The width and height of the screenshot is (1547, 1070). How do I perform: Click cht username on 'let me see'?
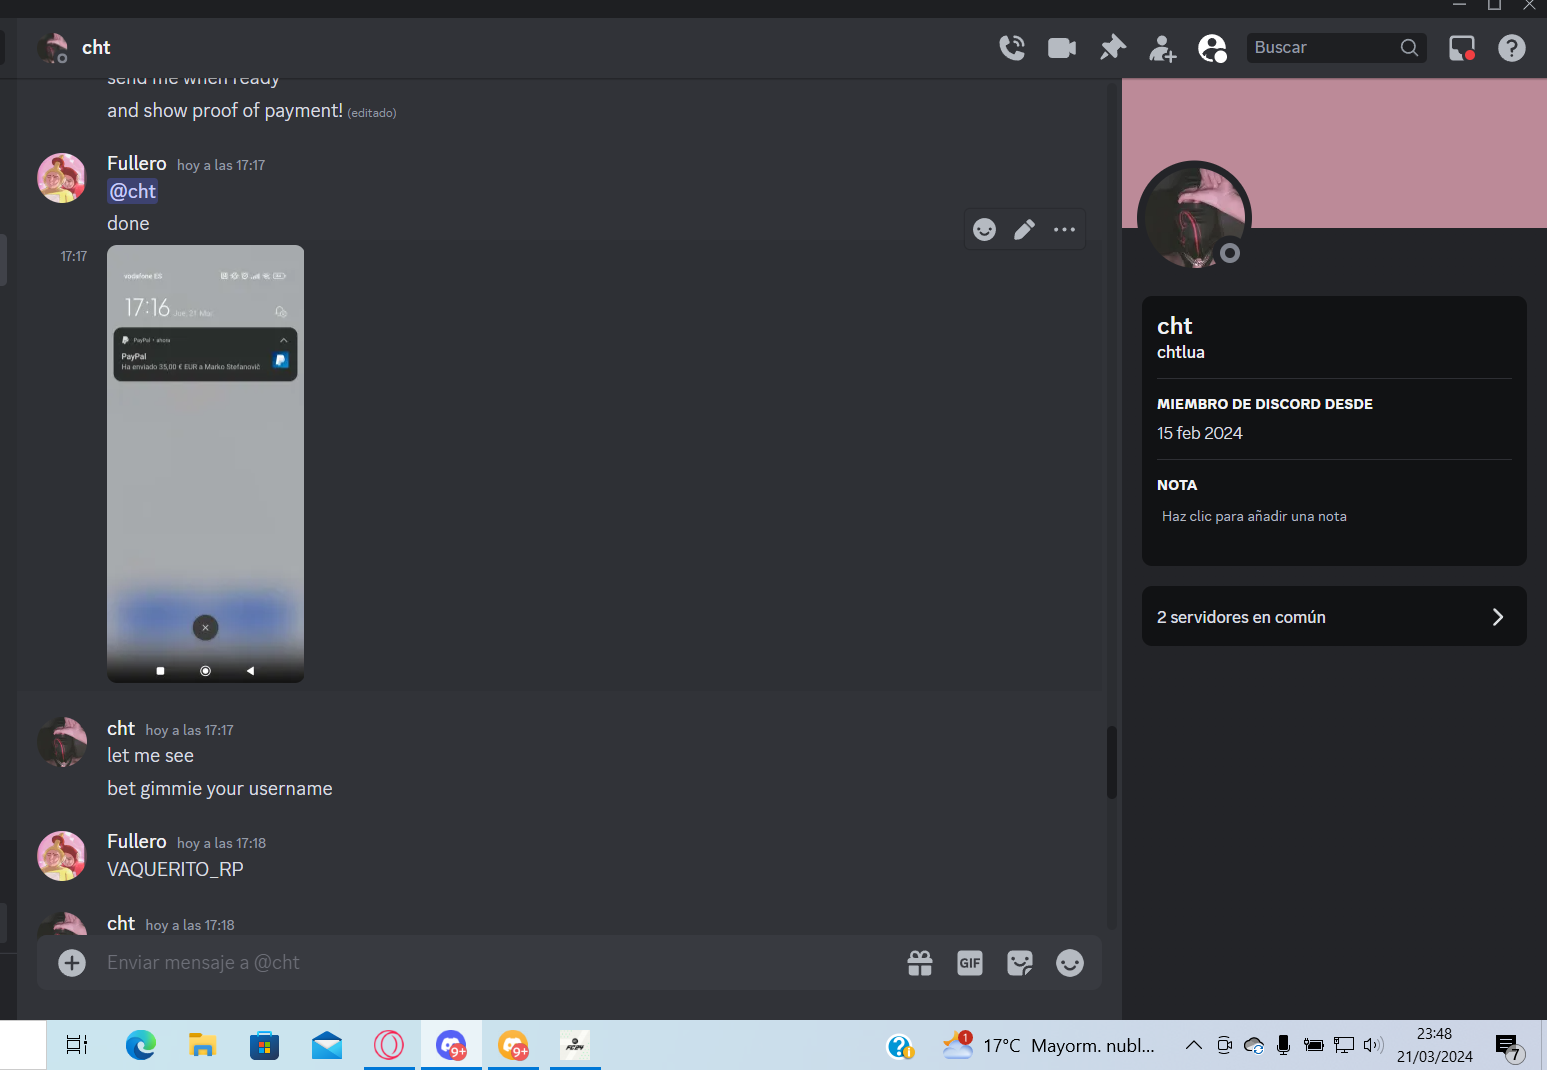tap(121, 728)
